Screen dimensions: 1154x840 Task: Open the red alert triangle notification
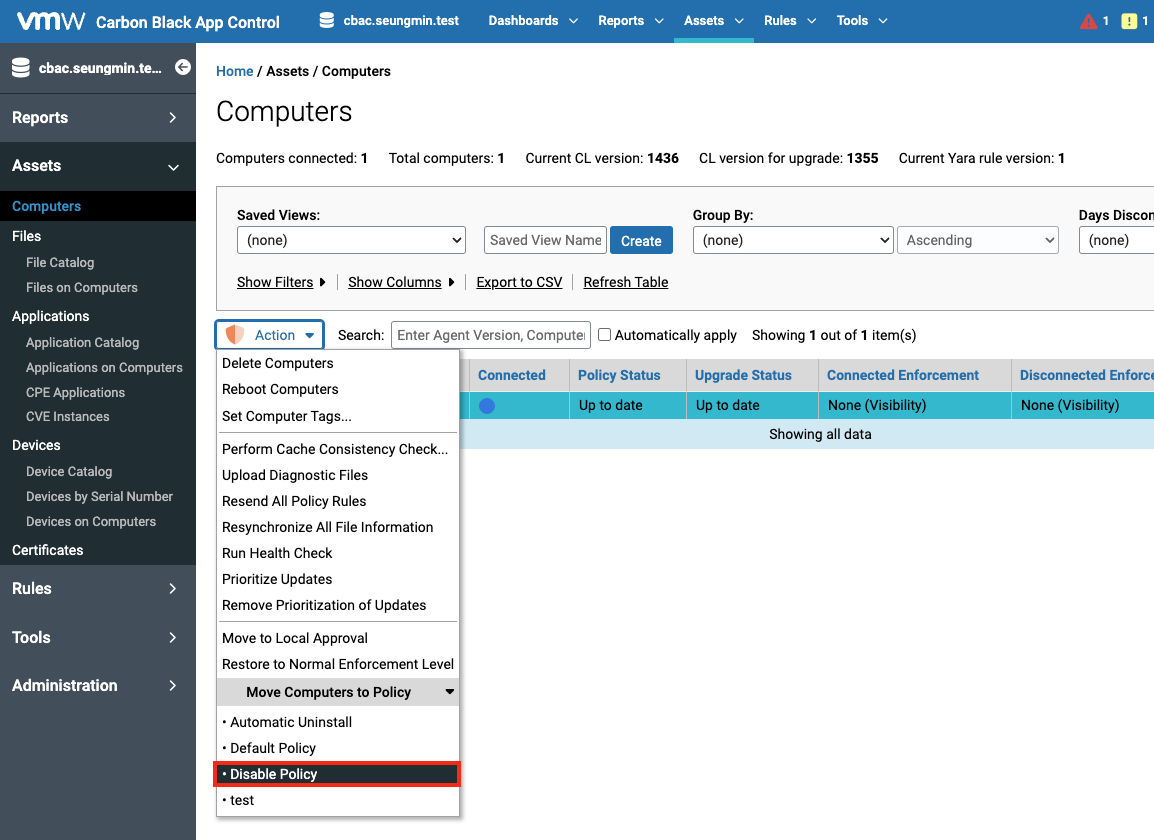coord(1088,21)
